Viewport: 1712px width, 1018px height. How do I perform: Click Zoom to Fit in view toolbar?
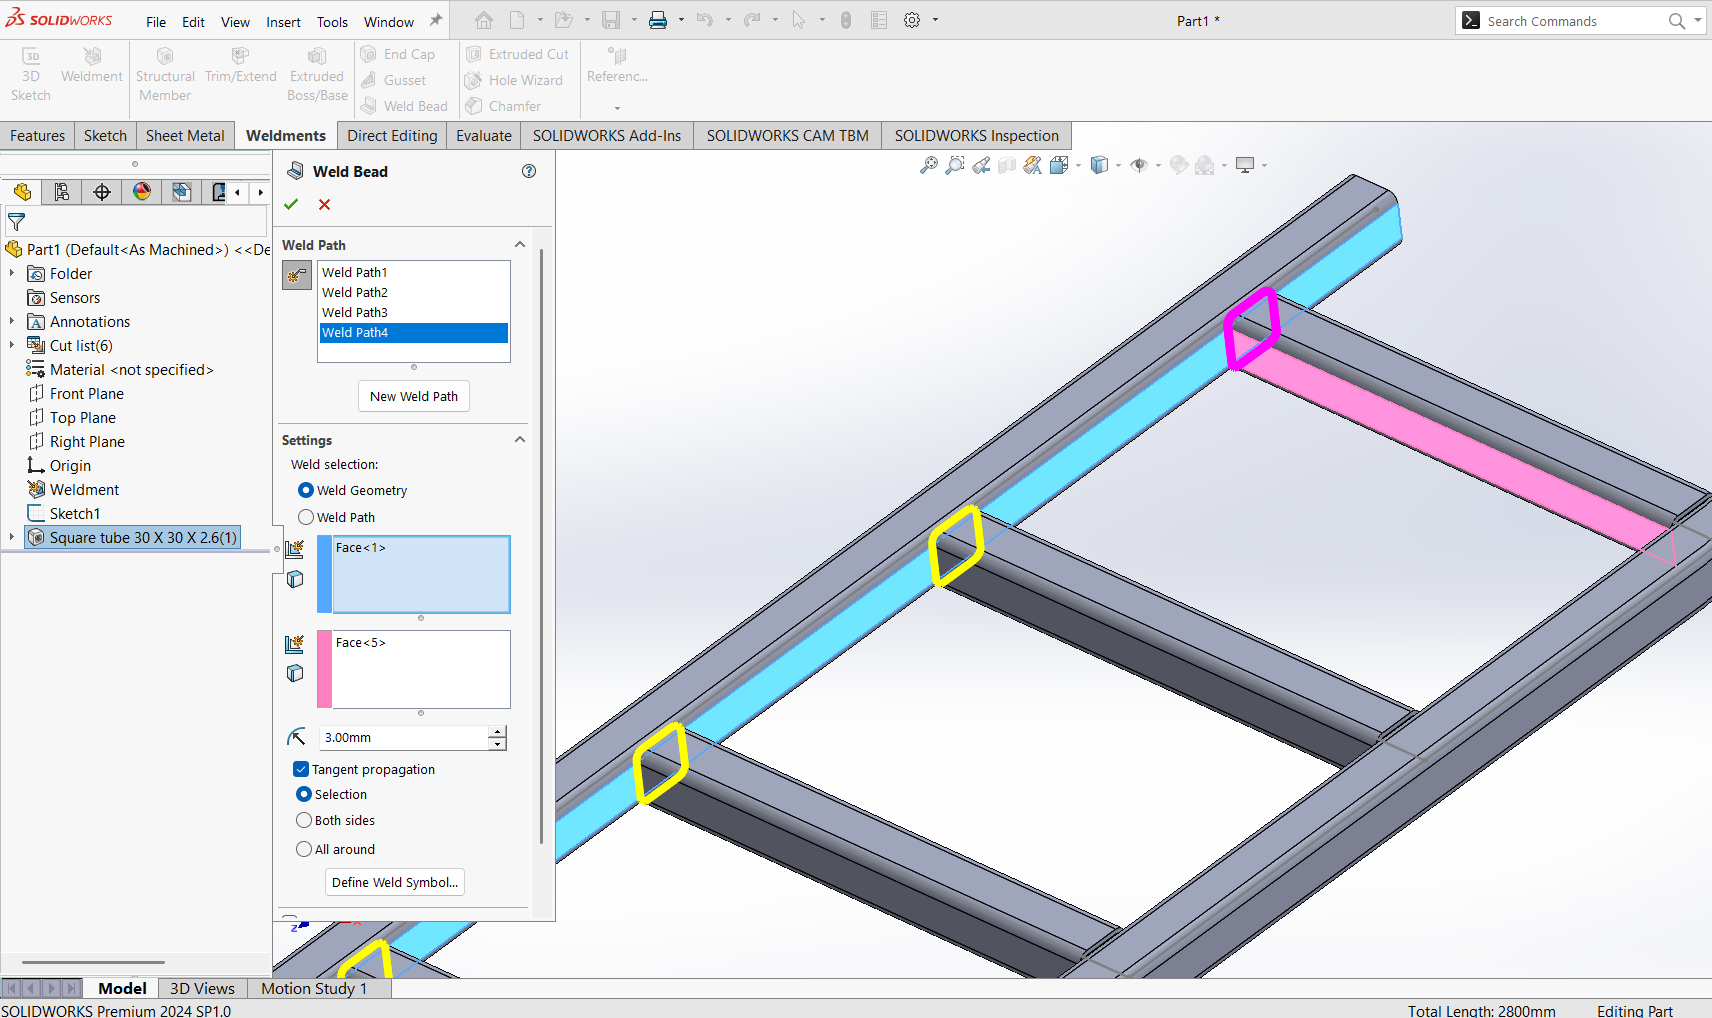coord(929,165)
